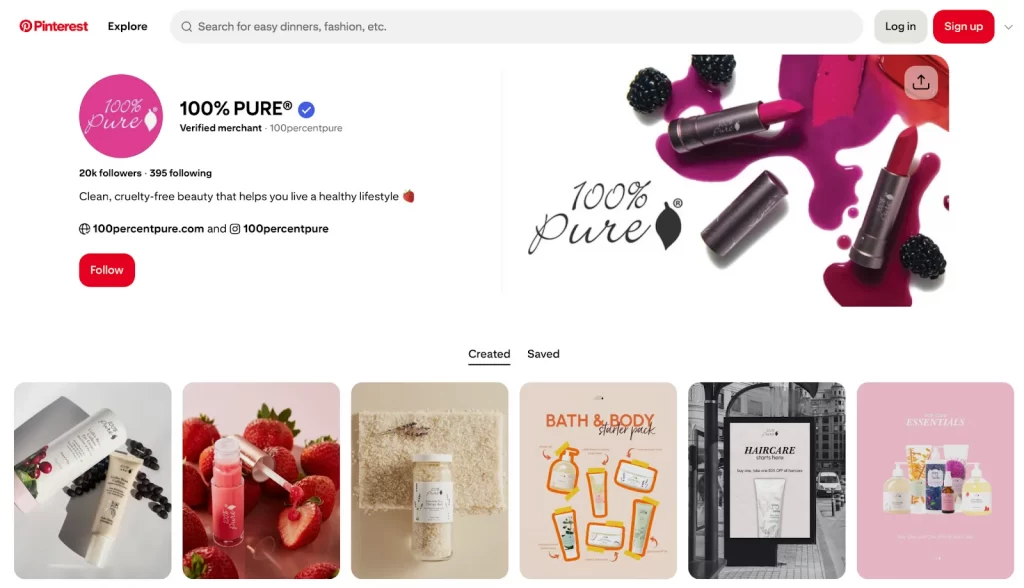The height and width of the screenshot is (588, 1024).
Task: Open the Bath & Body starter pack pin
Action: [x=598, y=480]
